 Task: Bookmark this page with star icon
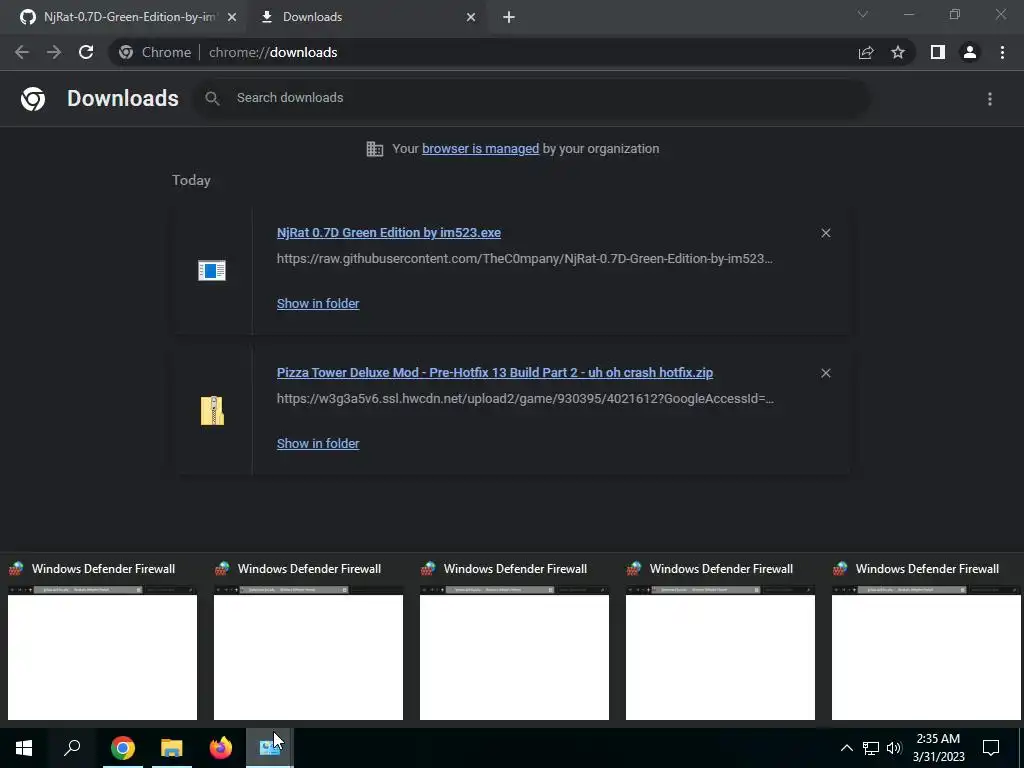pos(898,52)
